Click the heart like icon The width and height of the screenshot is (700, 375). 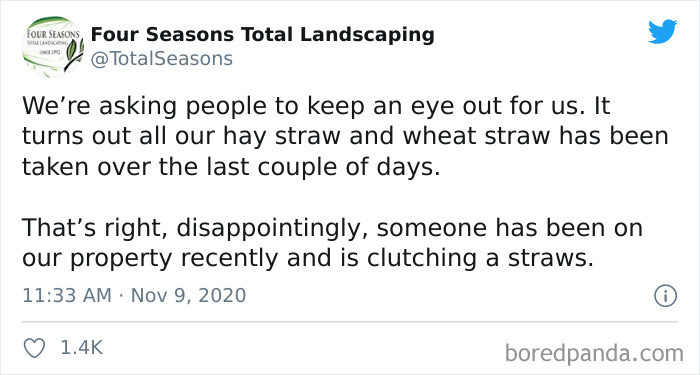(x=34, y=348)
